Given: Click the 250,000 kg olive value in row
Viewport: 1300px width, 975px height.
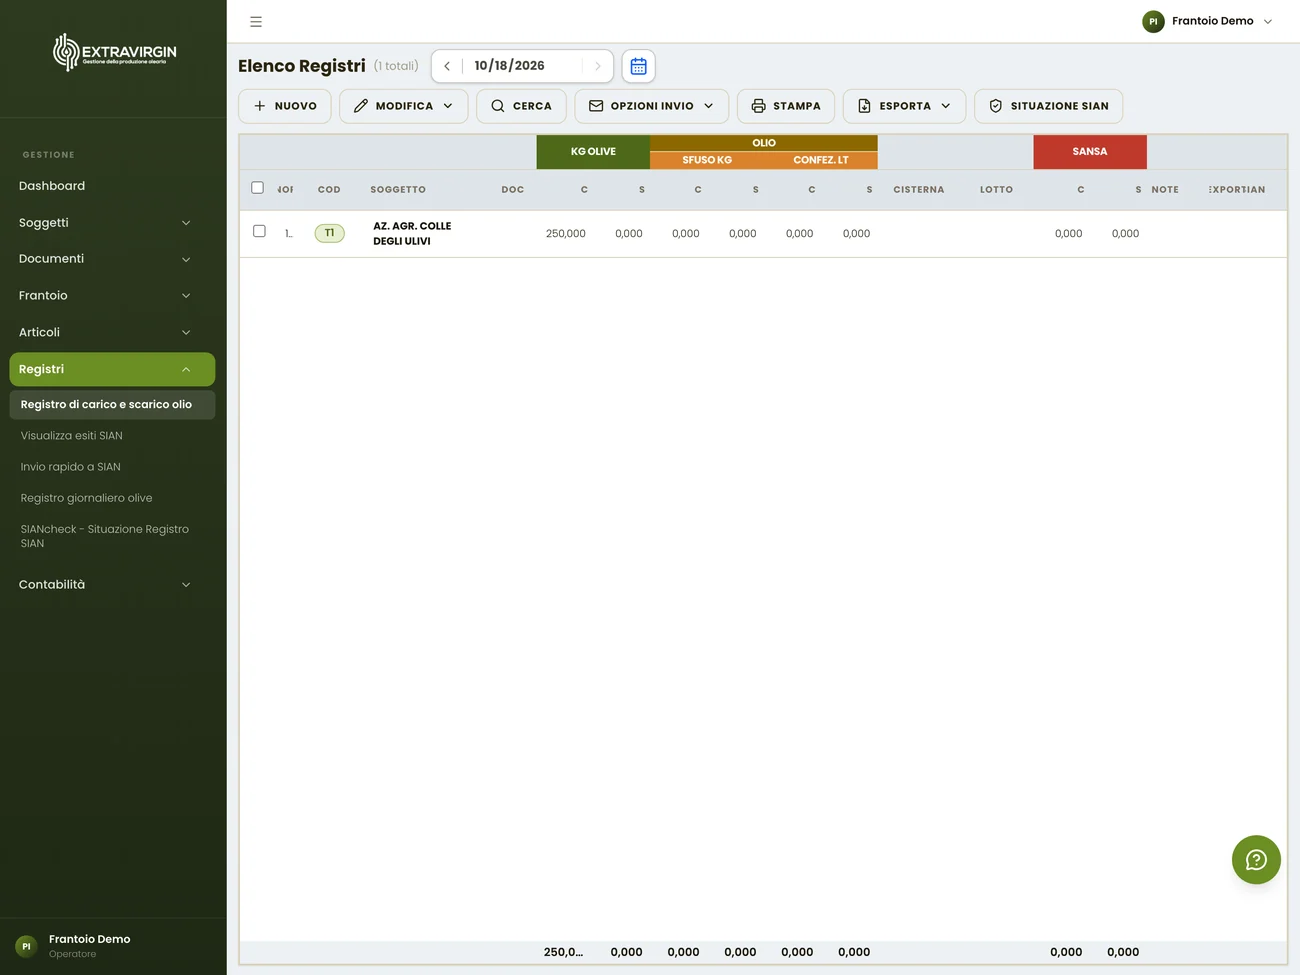Looking at the screenshot, I should point(566,234).
